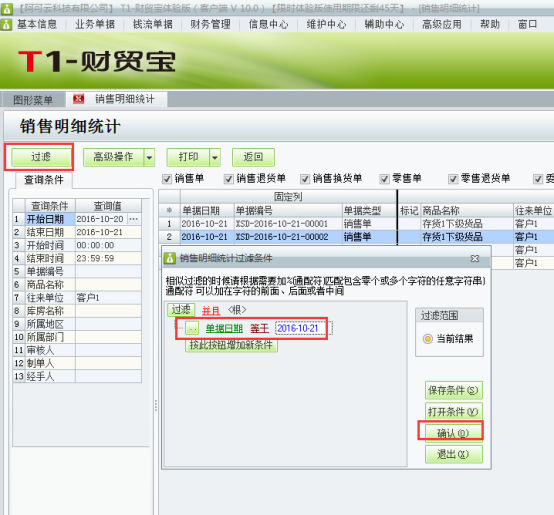Open the 等于 operator selector

pos(260,328)
